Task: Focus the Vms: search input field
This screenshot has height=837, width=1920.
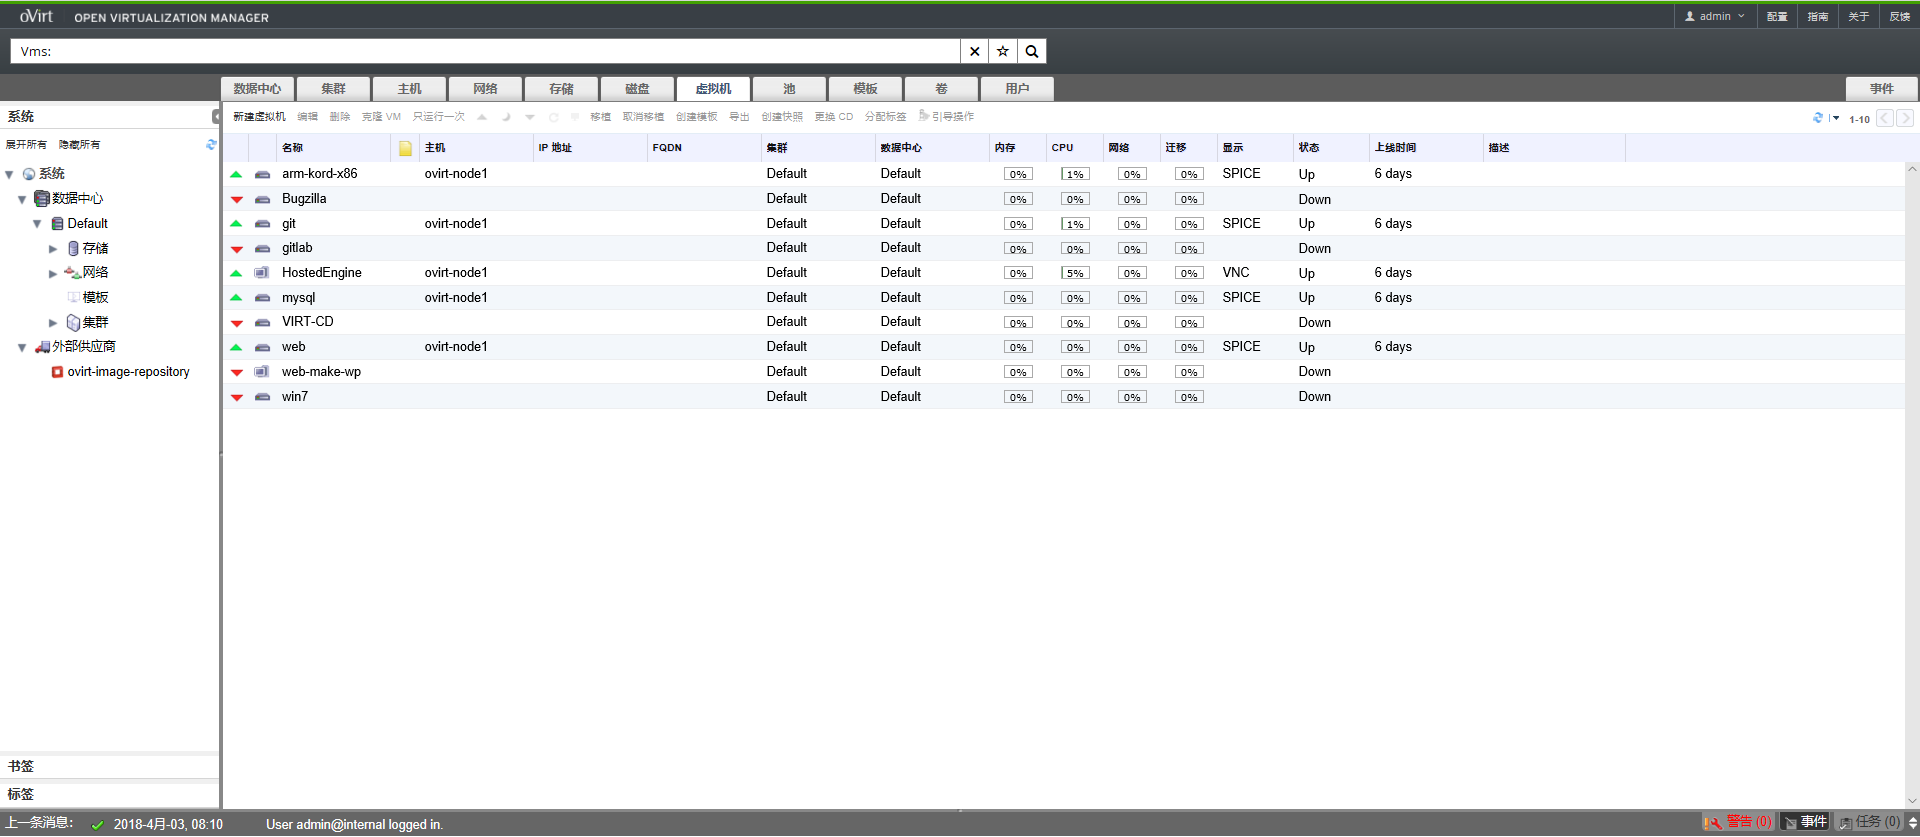Action: pos(485,51)
